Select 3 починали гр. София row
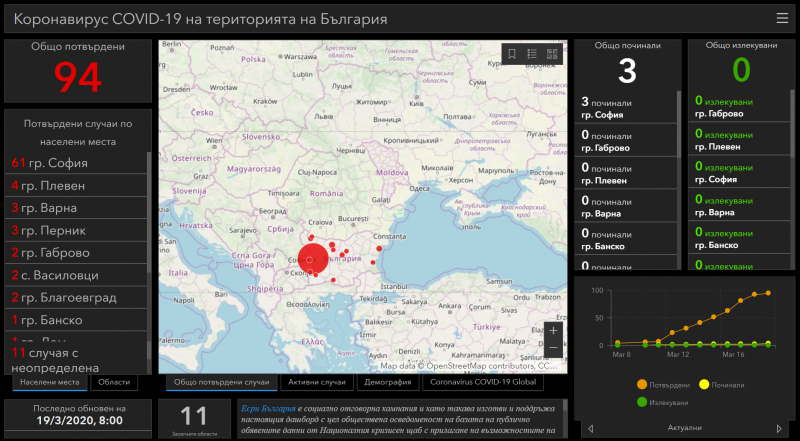The image size is (800, 441). click(626, 108)
